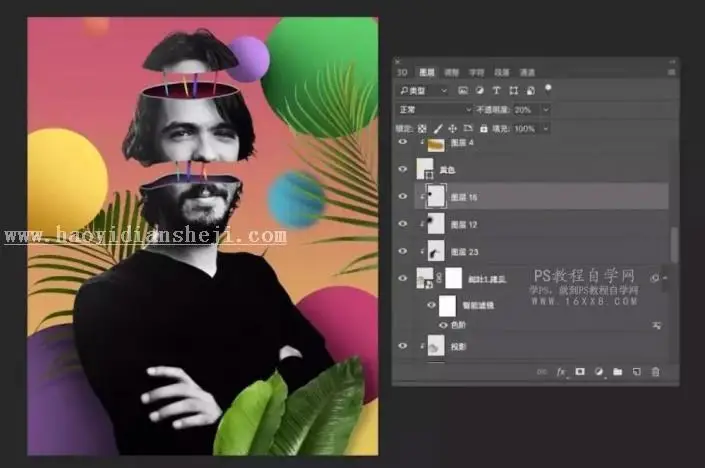Image resolution: width=705 pixels, height=468 pixels.
Task: Toggle visibility of 图层 16
Action: (403, 196)
